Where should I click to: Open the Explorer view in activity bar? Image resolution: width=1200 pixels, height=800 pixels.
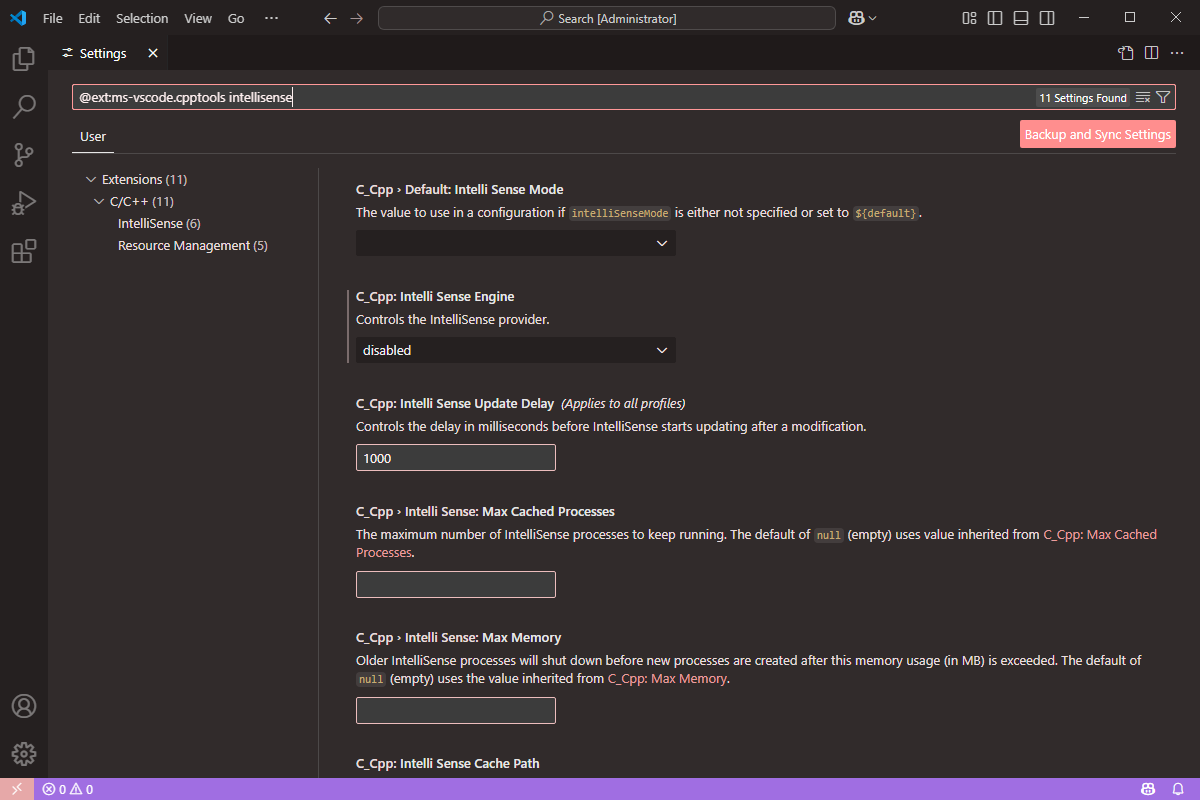coord(24,59)
